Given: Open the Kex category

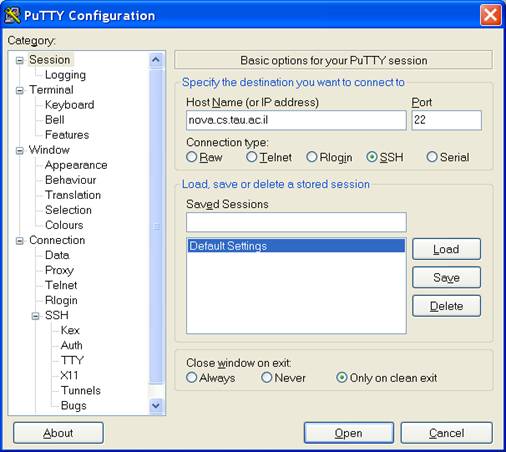Looking at the screenshot, I should (x=70, y=330).
